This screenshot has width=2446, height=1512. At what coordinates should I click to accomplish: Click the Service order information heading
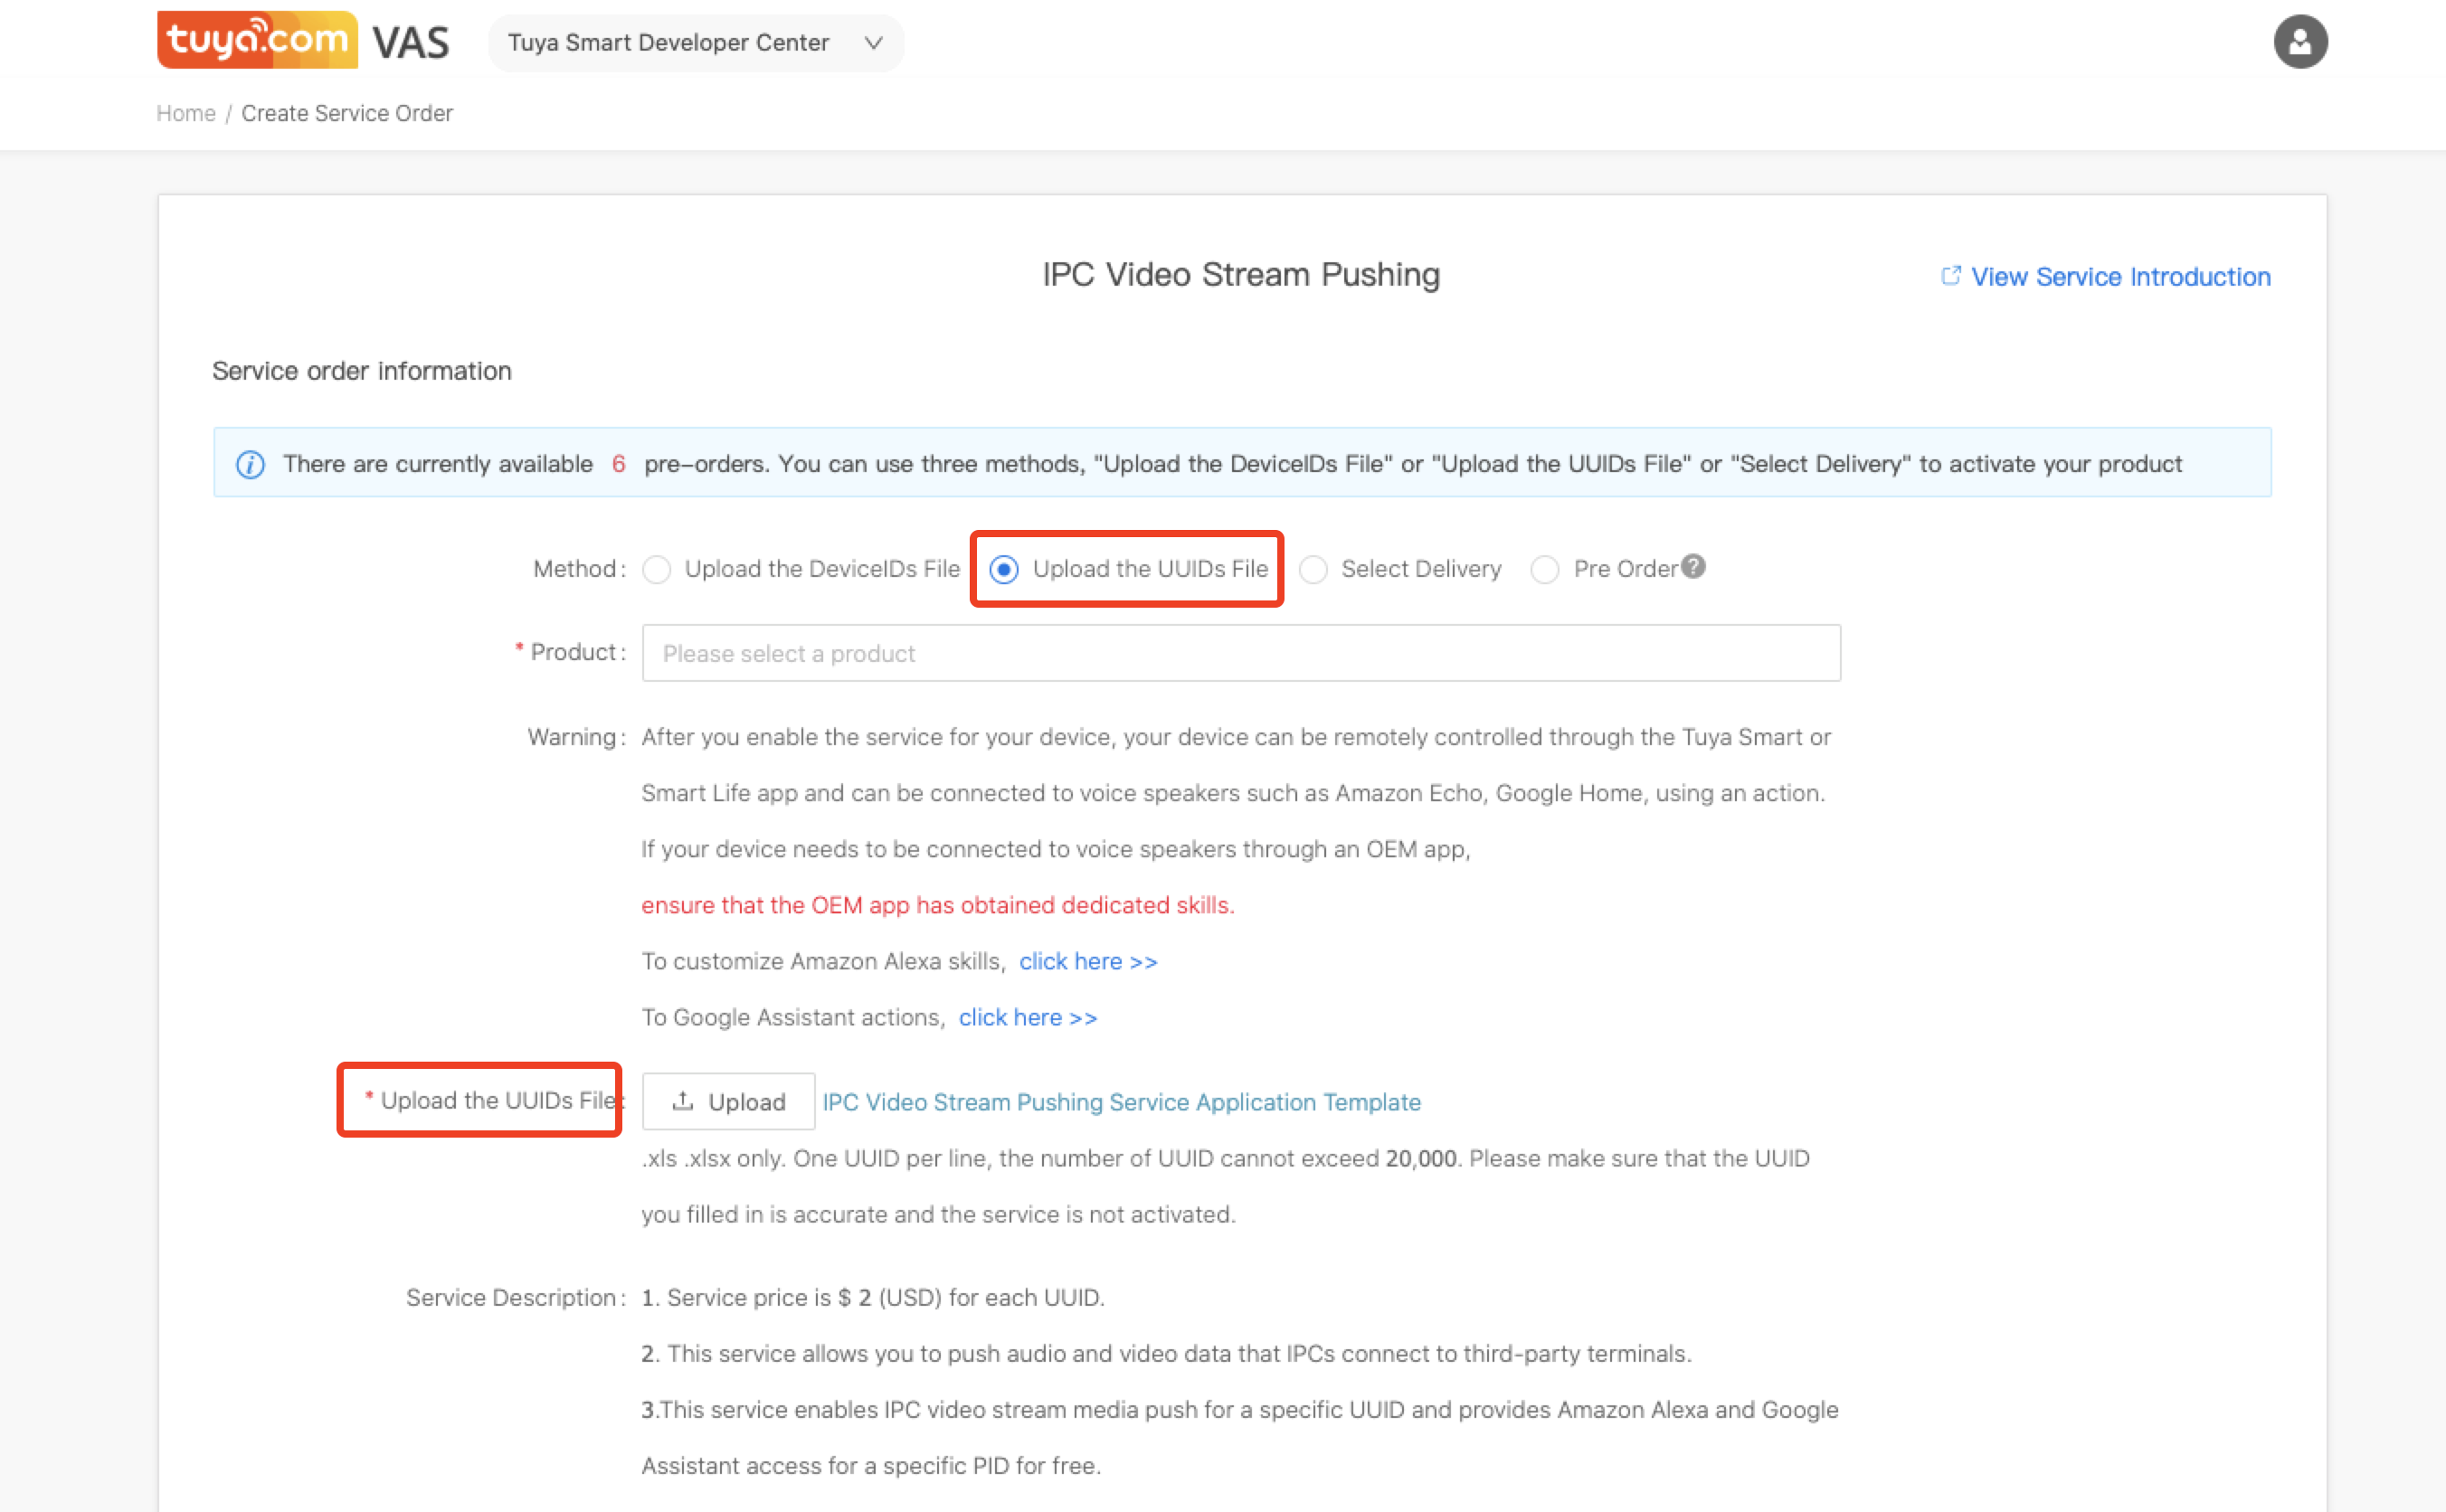coord(362,371)
